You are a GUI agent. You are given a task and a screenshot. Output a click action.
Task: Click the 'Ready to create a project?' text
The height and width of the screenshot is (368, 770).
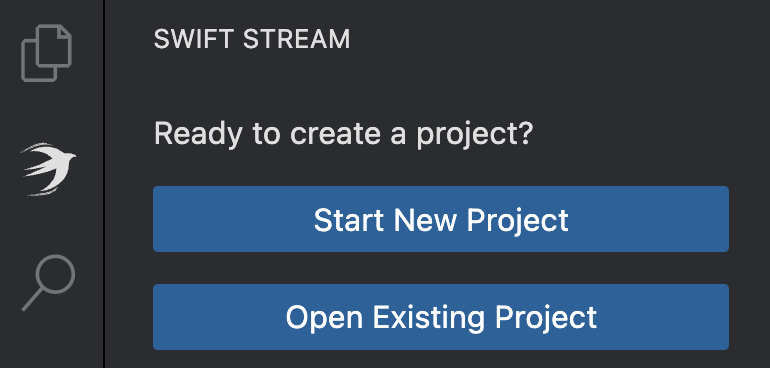point(343,134)
